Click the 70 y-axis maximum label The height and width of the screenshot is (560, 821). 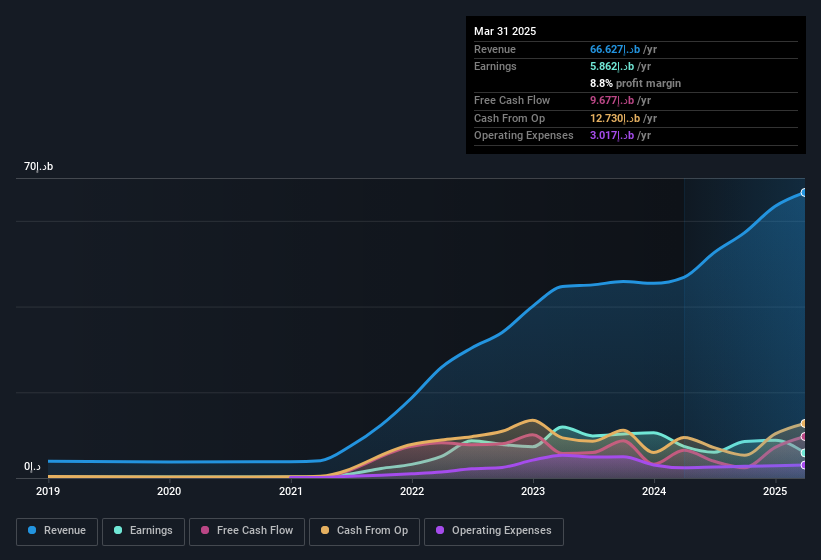(38, 166)
